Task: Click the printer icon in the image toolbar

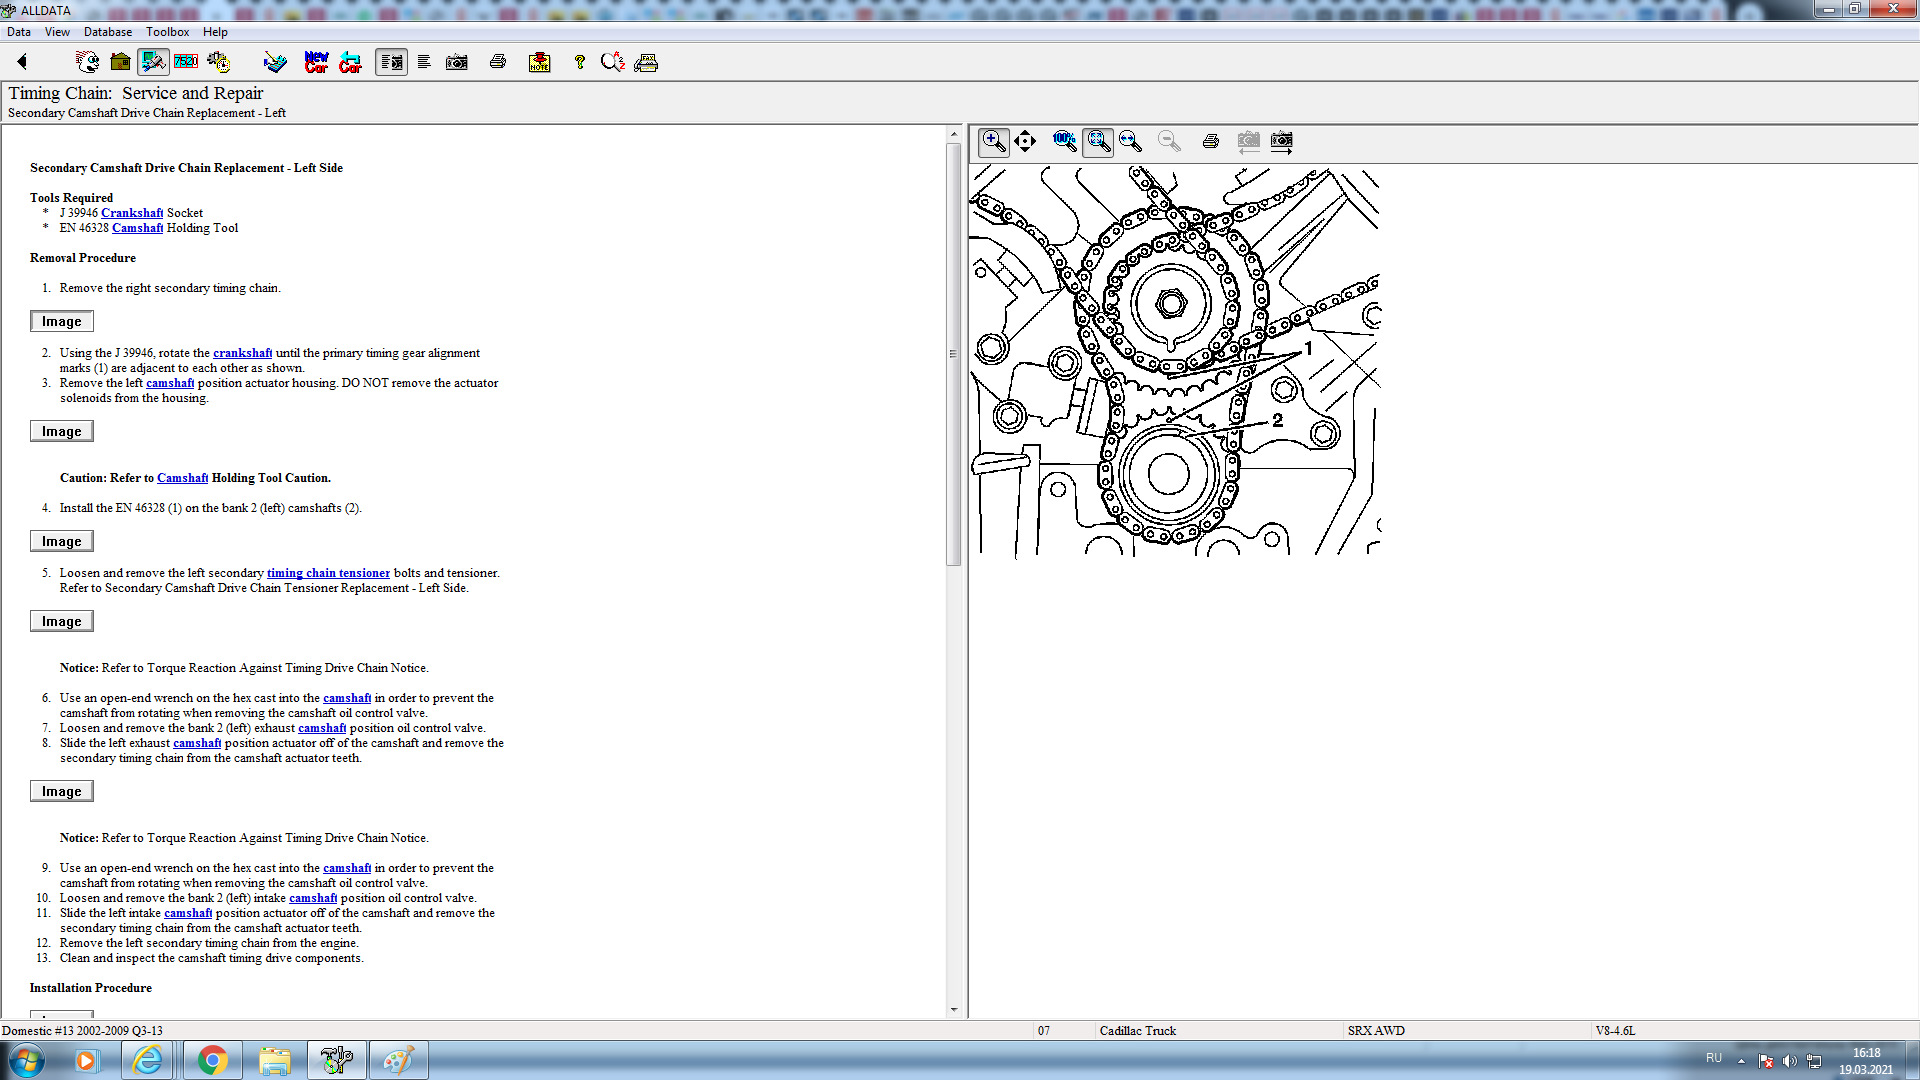Action: [x=1210, y=141]
